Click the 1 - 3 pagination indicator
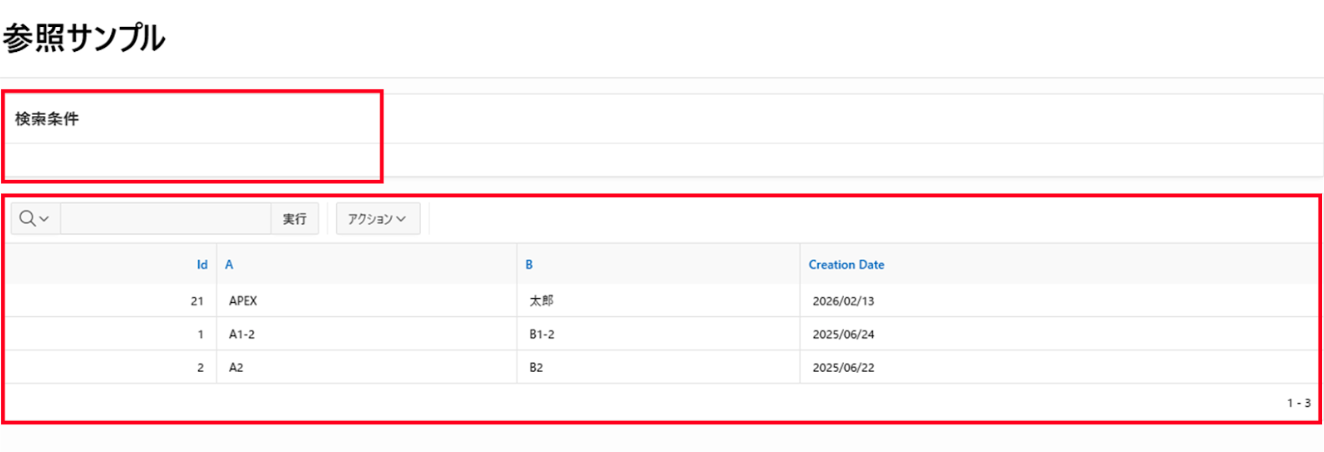 click(x=1298, y=403)
